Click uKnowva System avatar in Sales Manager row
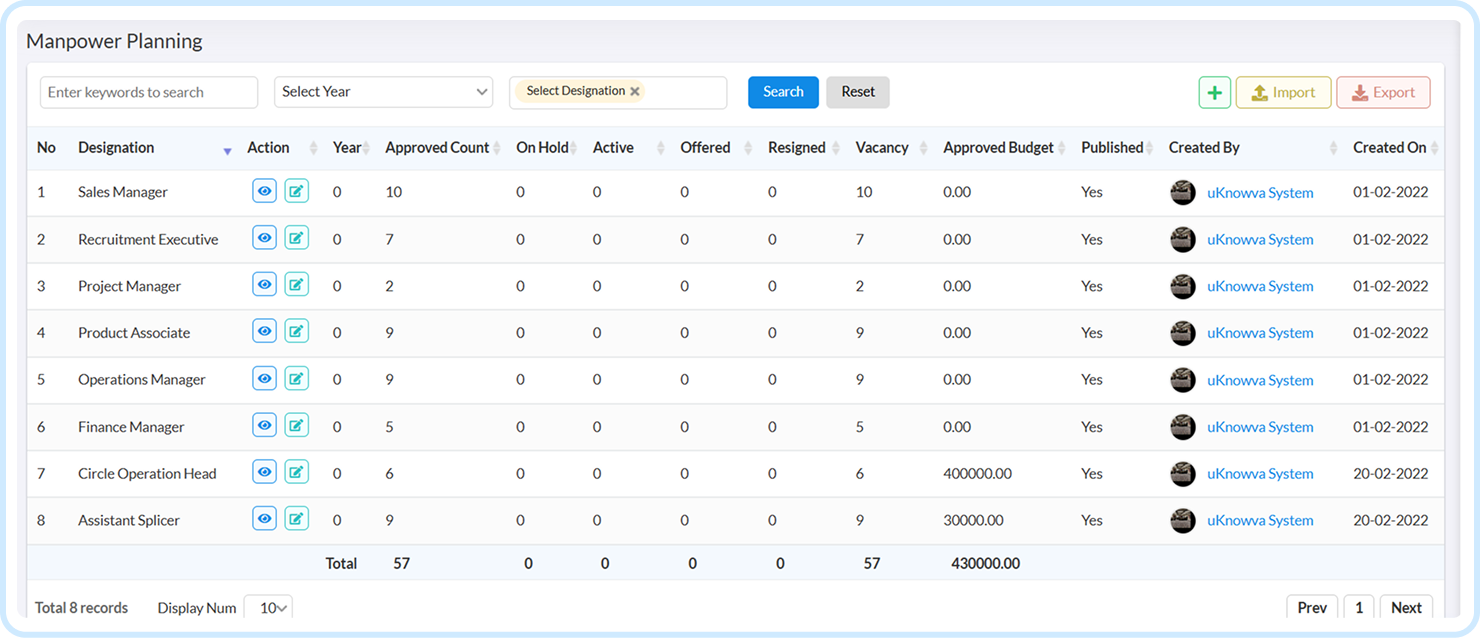The width and height of the screenshot is (1480, 638). pyautogui.click(x=1183, y=193)
